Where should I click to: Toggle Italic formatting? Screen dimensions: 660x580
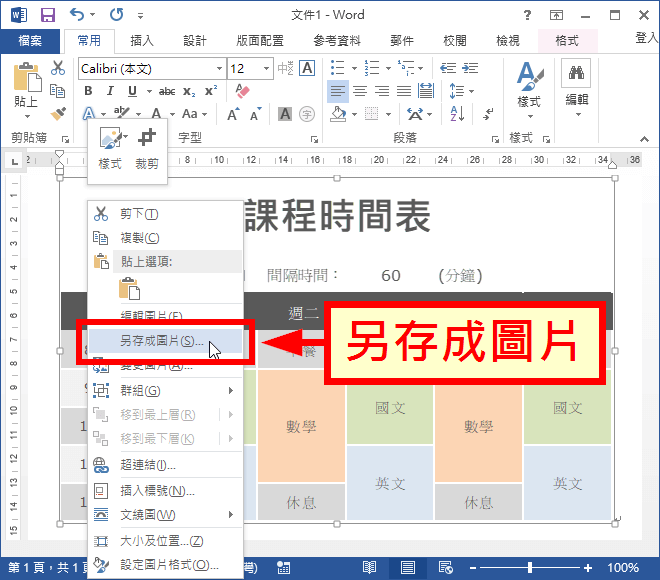coord(110,90)
